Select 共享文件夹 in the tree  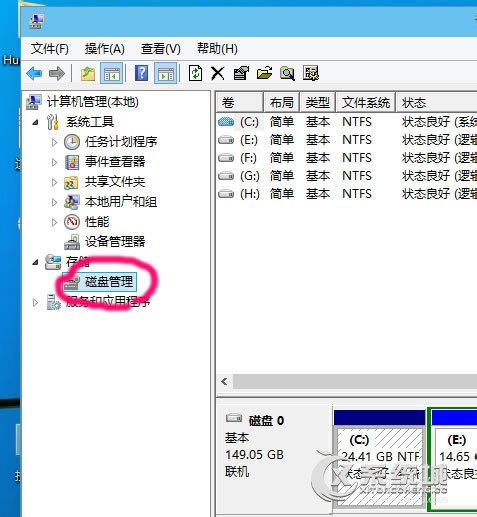tap(115, 182)
